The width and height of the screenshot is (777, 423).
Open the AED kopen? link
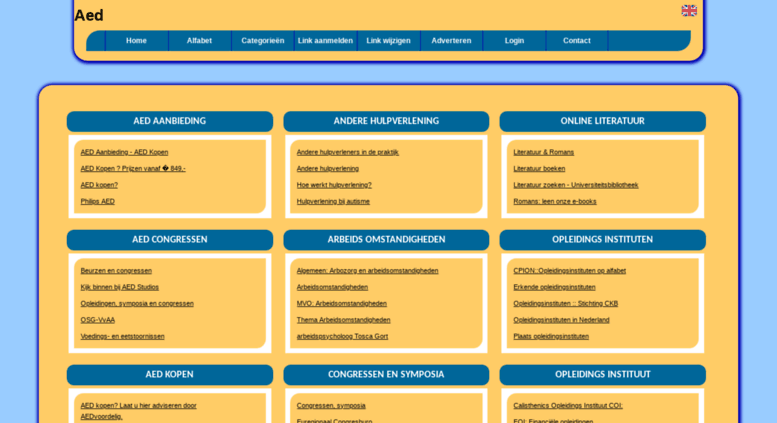click(99, 185)
